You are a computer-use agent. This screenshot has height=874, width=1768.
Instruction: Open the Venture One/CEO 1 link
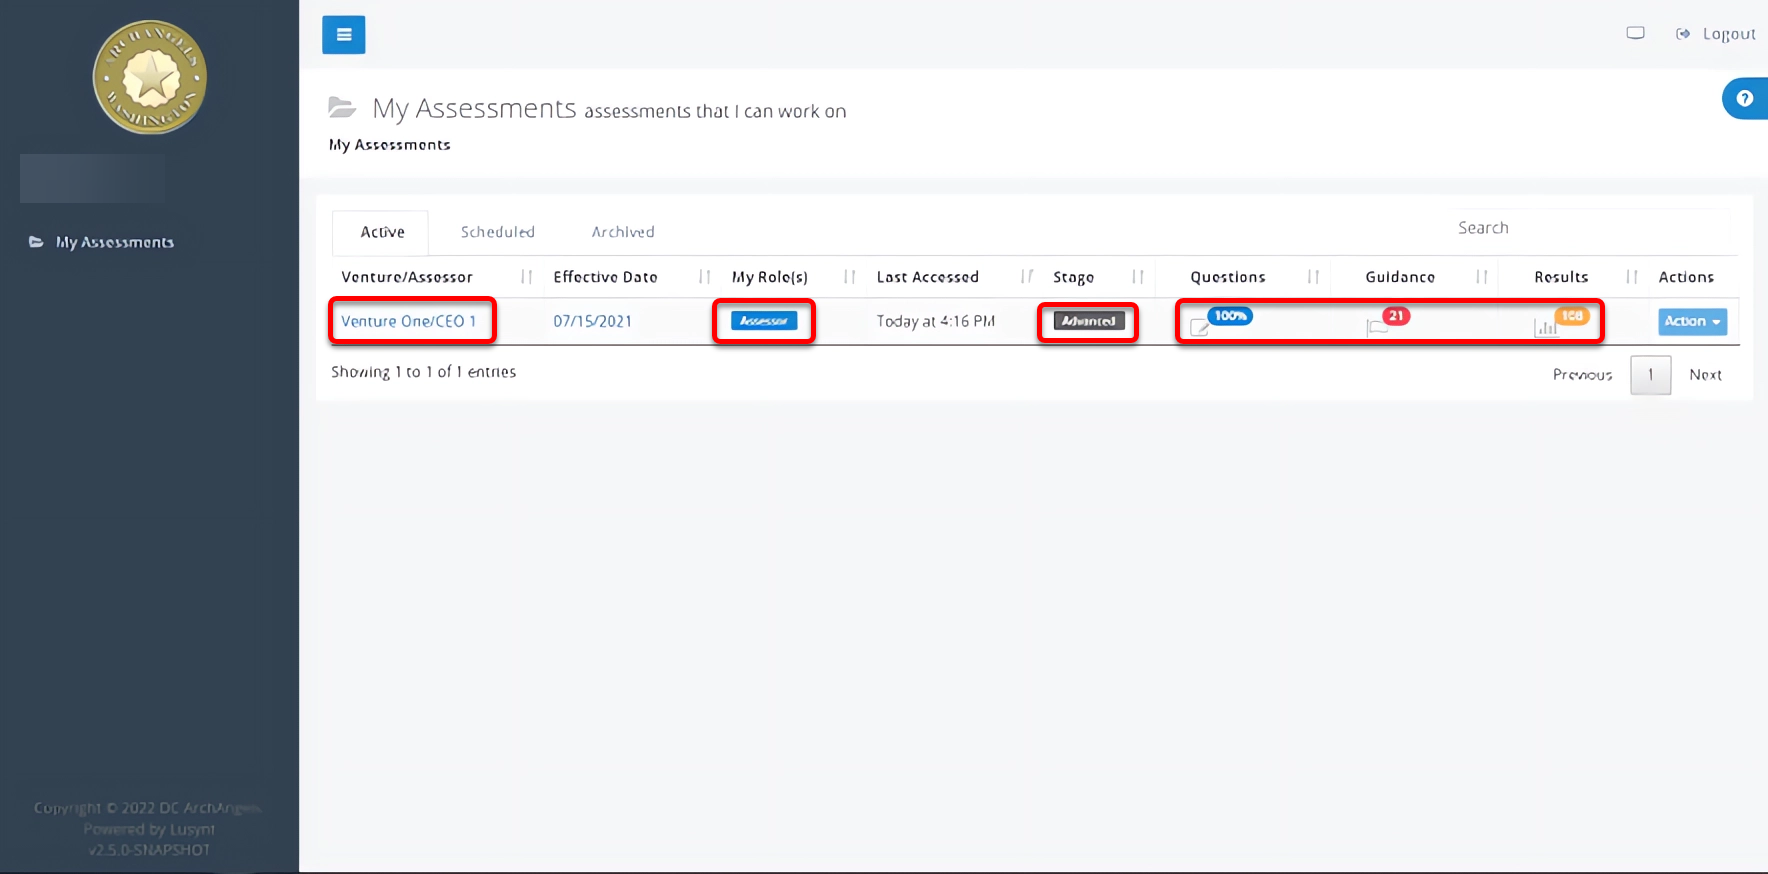408,321
